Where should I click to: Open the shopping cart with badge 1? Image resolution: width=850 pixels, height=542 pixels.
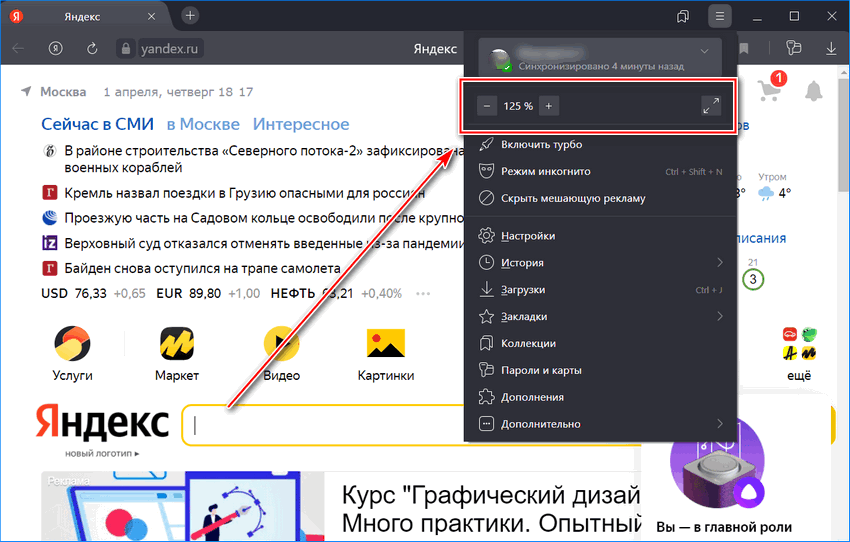pyautogui.click(x=771, y=88)
